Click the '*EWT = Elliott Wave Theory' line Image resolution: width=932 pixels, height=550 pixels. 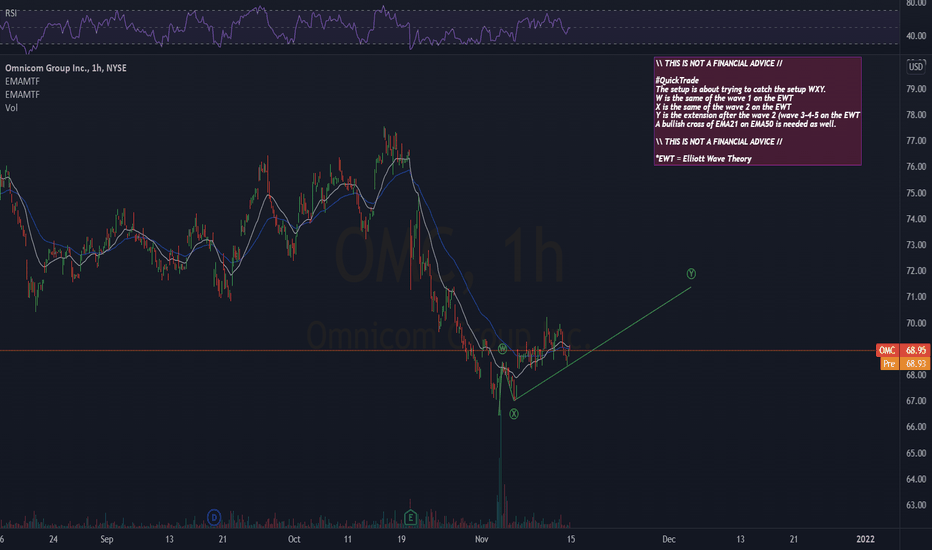pyautogui.click(x=704, y=159)
